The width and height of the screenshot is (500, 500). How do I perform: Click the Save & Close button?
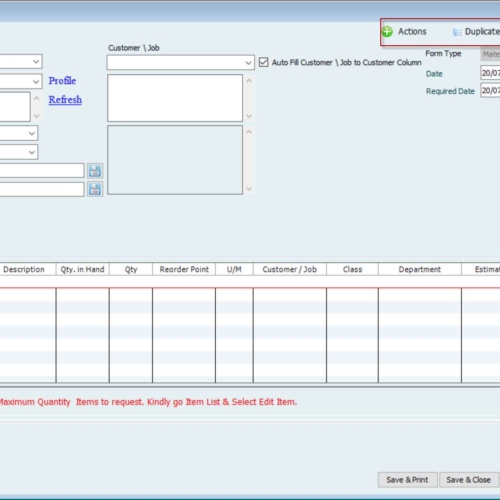pyautogui.click(x=468, y=480)
